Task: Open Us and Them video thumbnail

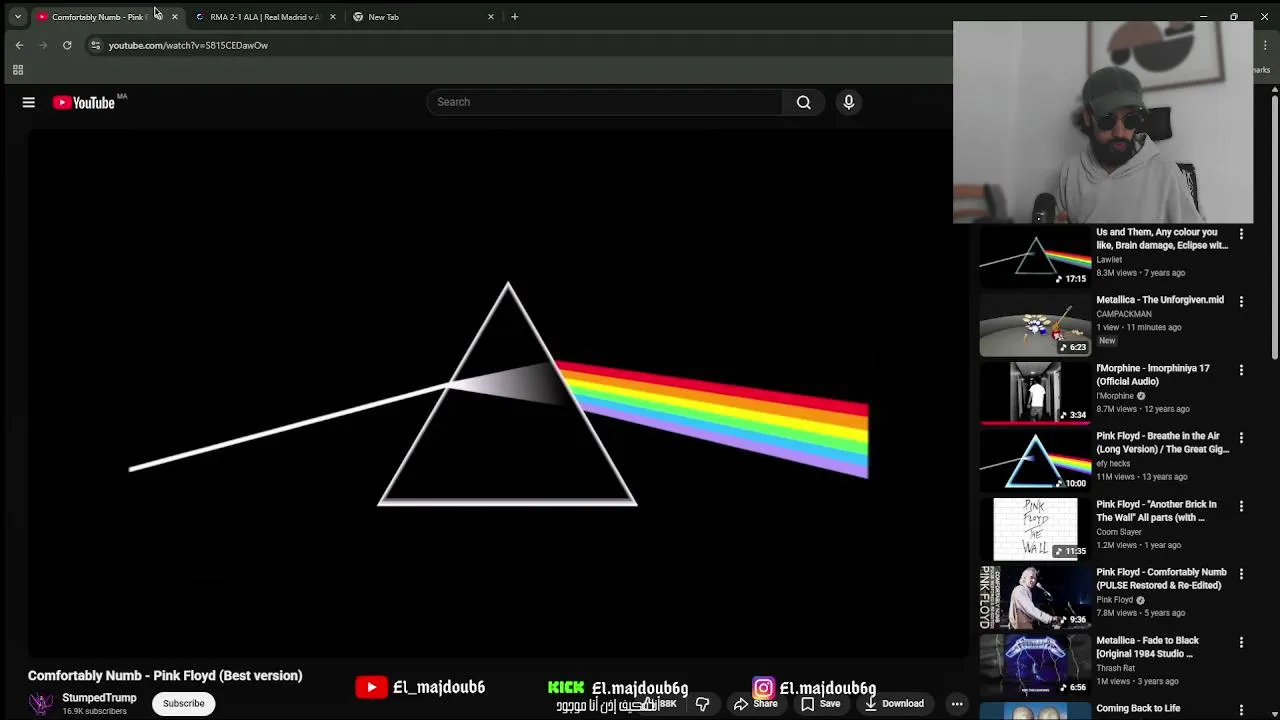Action: coord(1035,257)
